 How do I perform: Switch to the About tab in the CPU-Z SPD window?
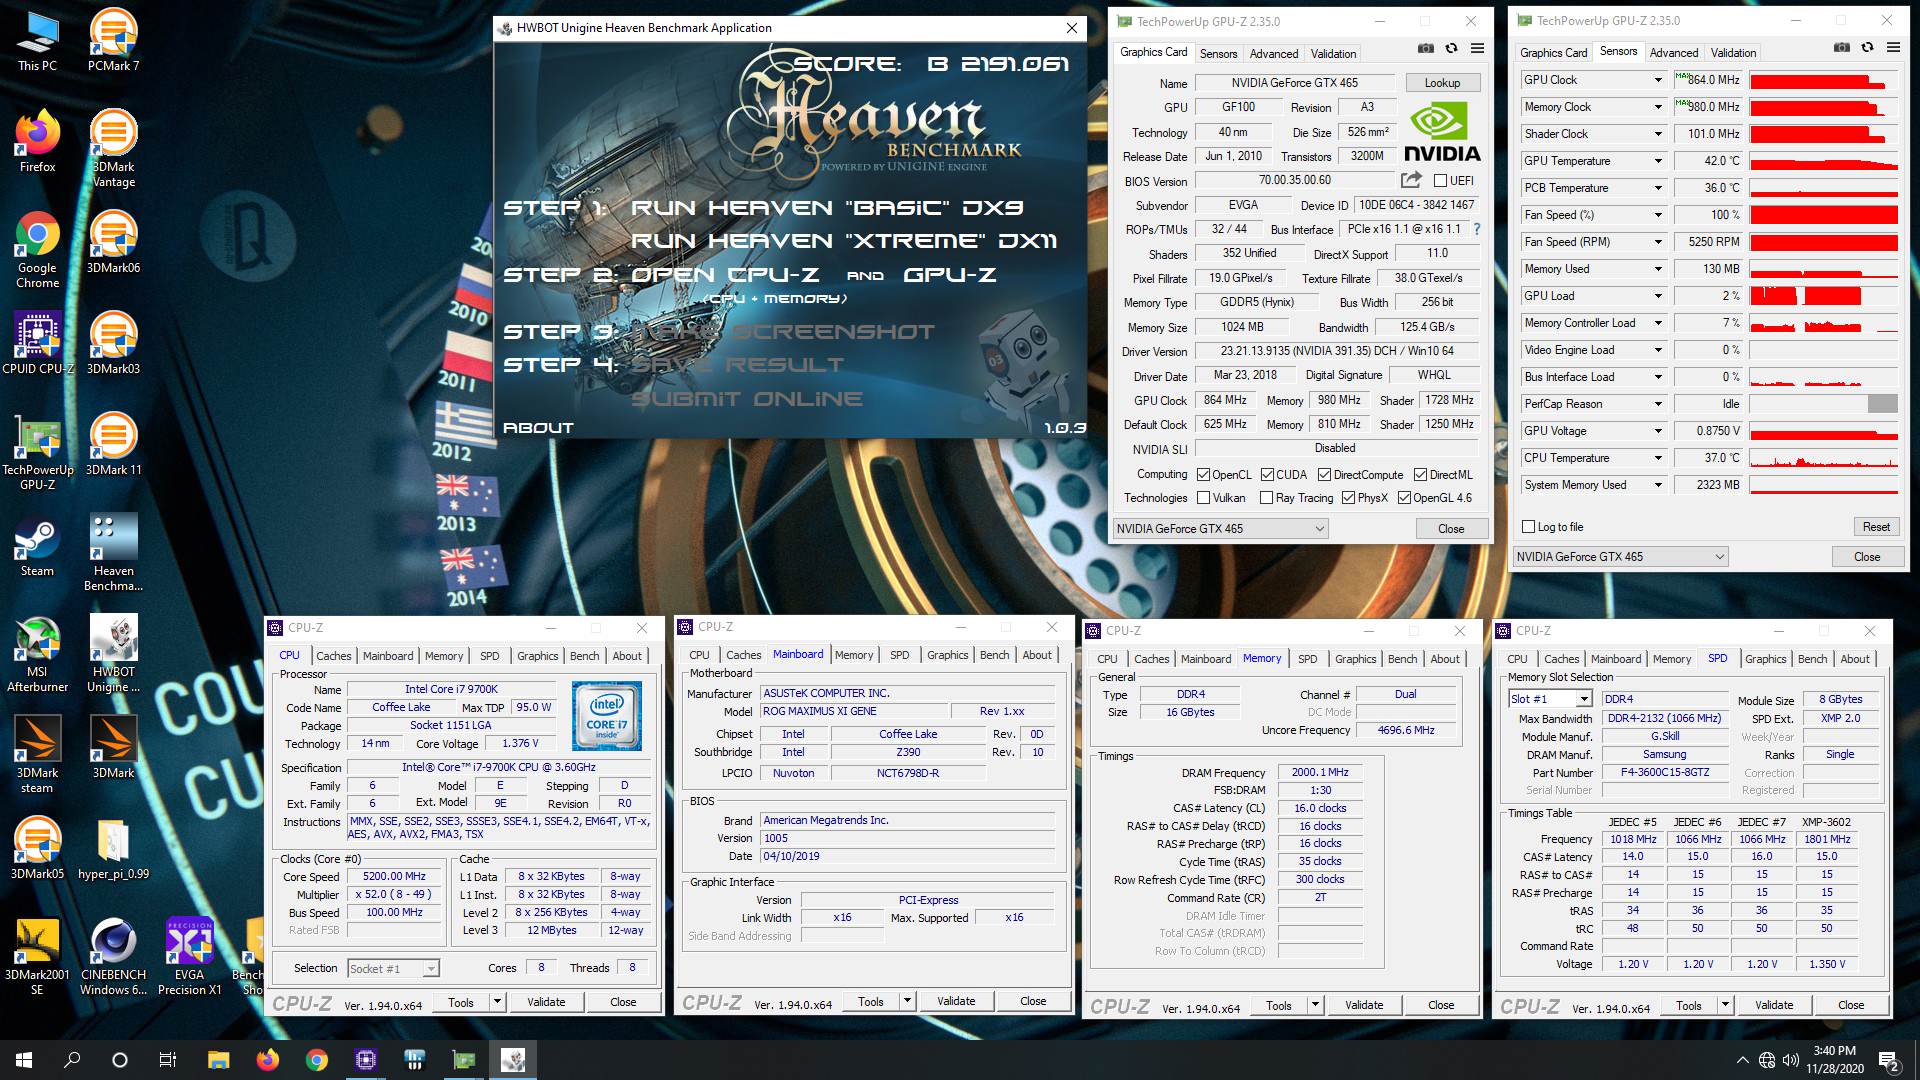pos(1854,659)
